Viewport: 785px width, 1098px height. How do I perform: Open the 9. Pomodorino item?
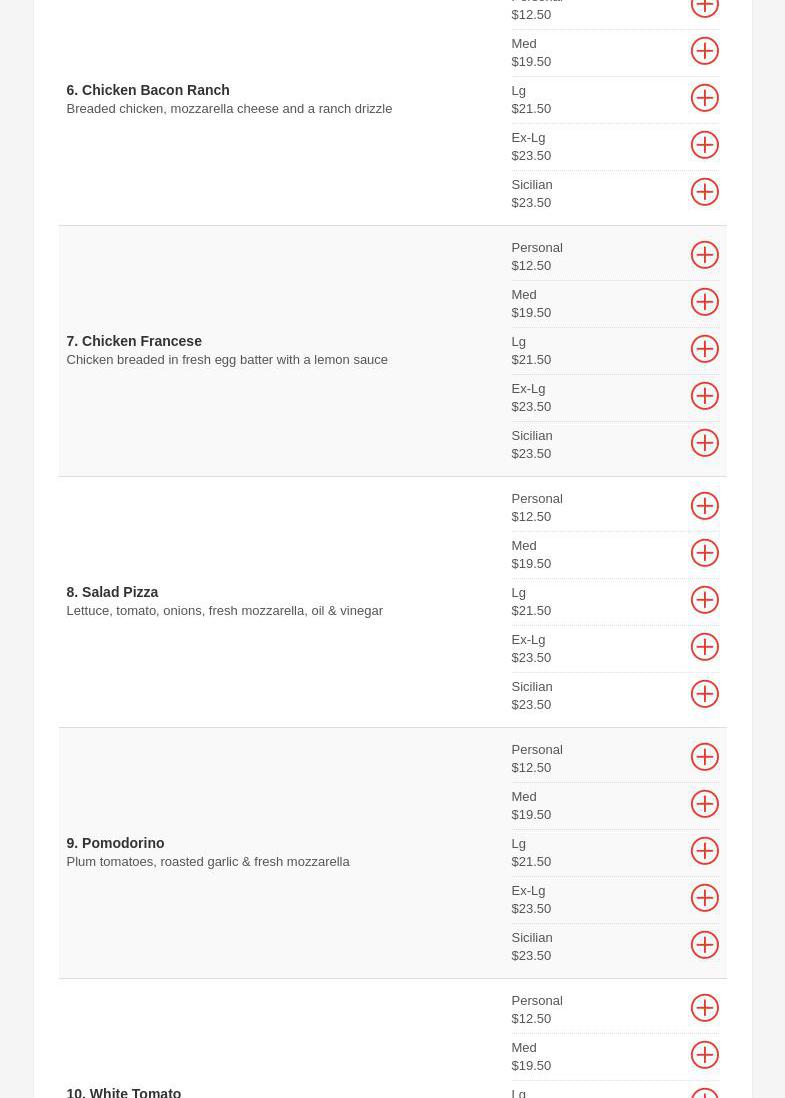115,843
